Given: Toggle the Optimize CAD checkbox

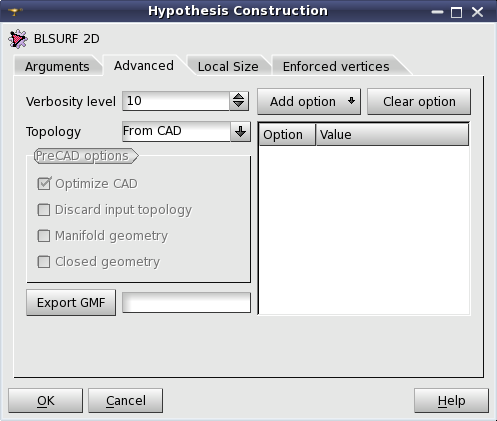Looking at the screenshot, I should tap(44, 184).
